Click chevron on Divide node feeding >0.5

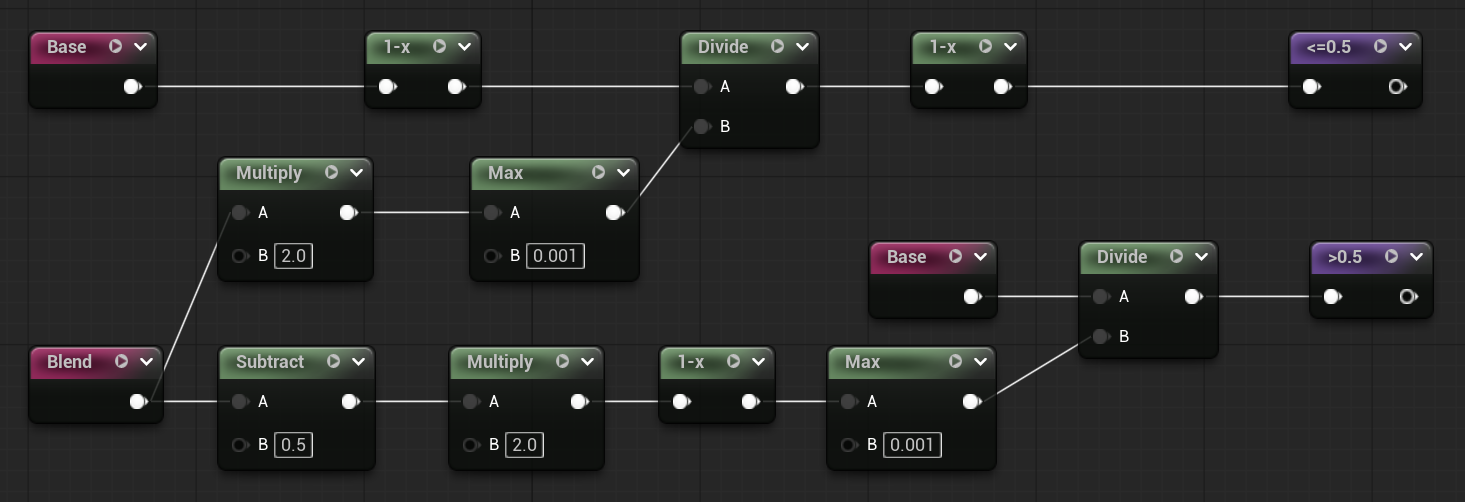click(1202, 257)
